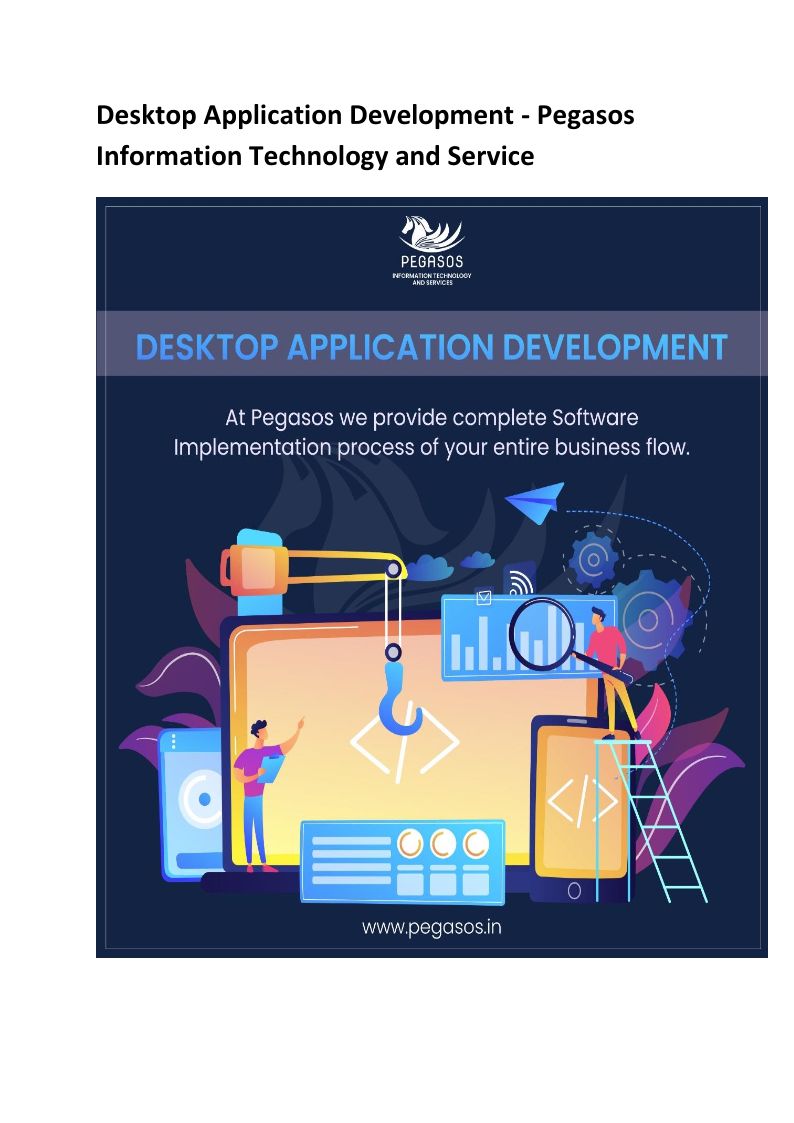Viewport: 794px width, 1123px height.
Task: Click the leftmost circular gauge on the bottom panel
Action: 412,843
